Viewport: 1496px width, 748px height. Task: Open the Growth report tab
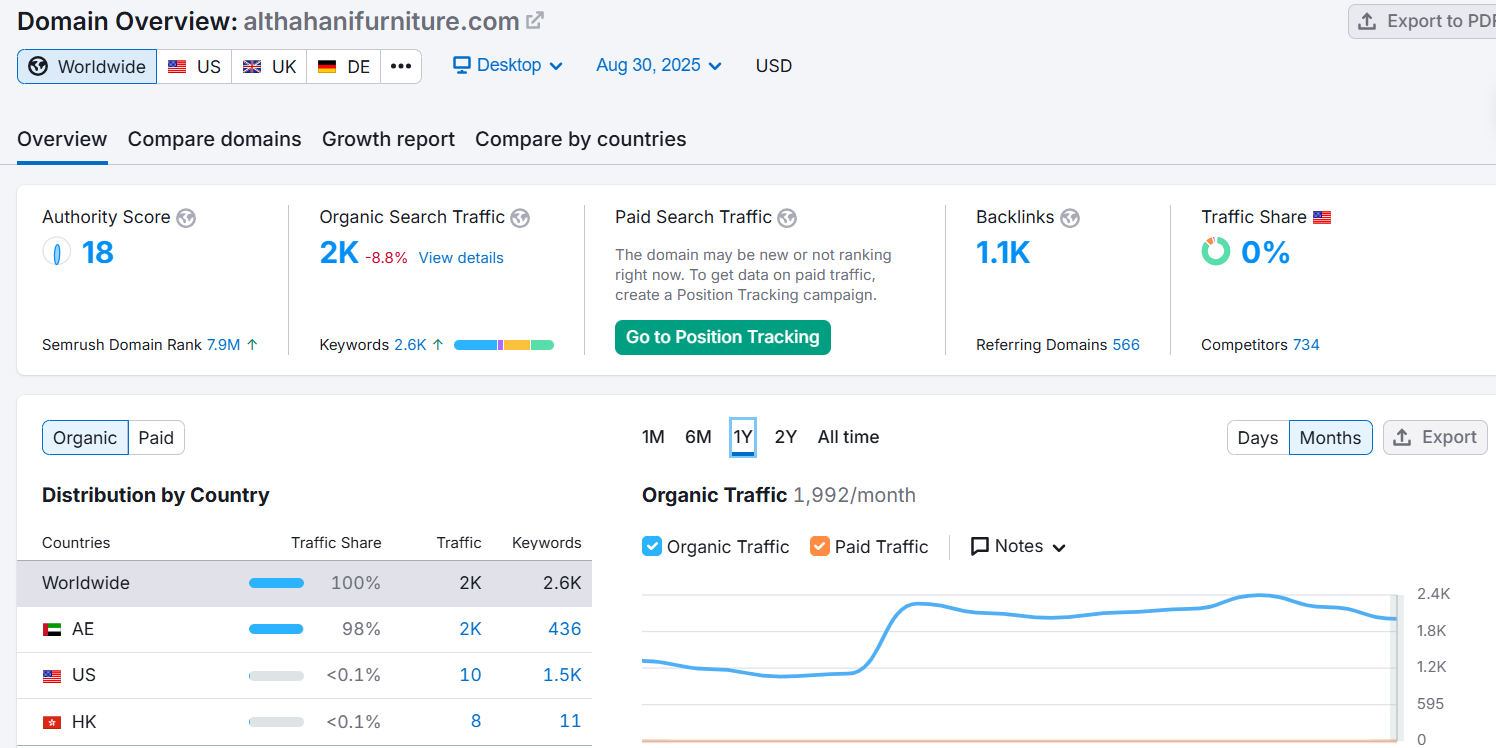click(x=388, y=139)
